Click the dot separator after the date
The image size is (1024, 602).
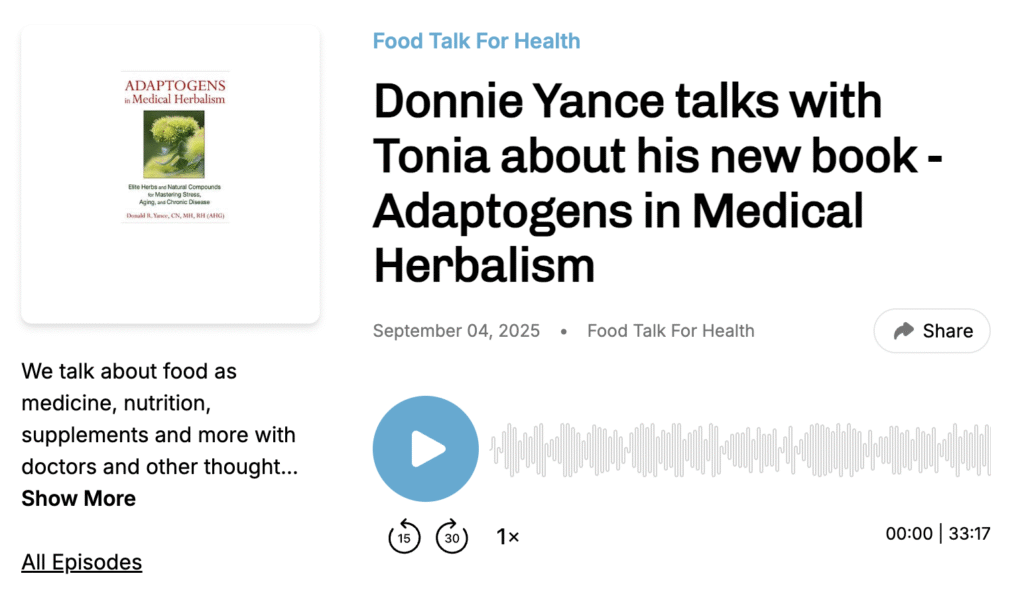(564, 331)
